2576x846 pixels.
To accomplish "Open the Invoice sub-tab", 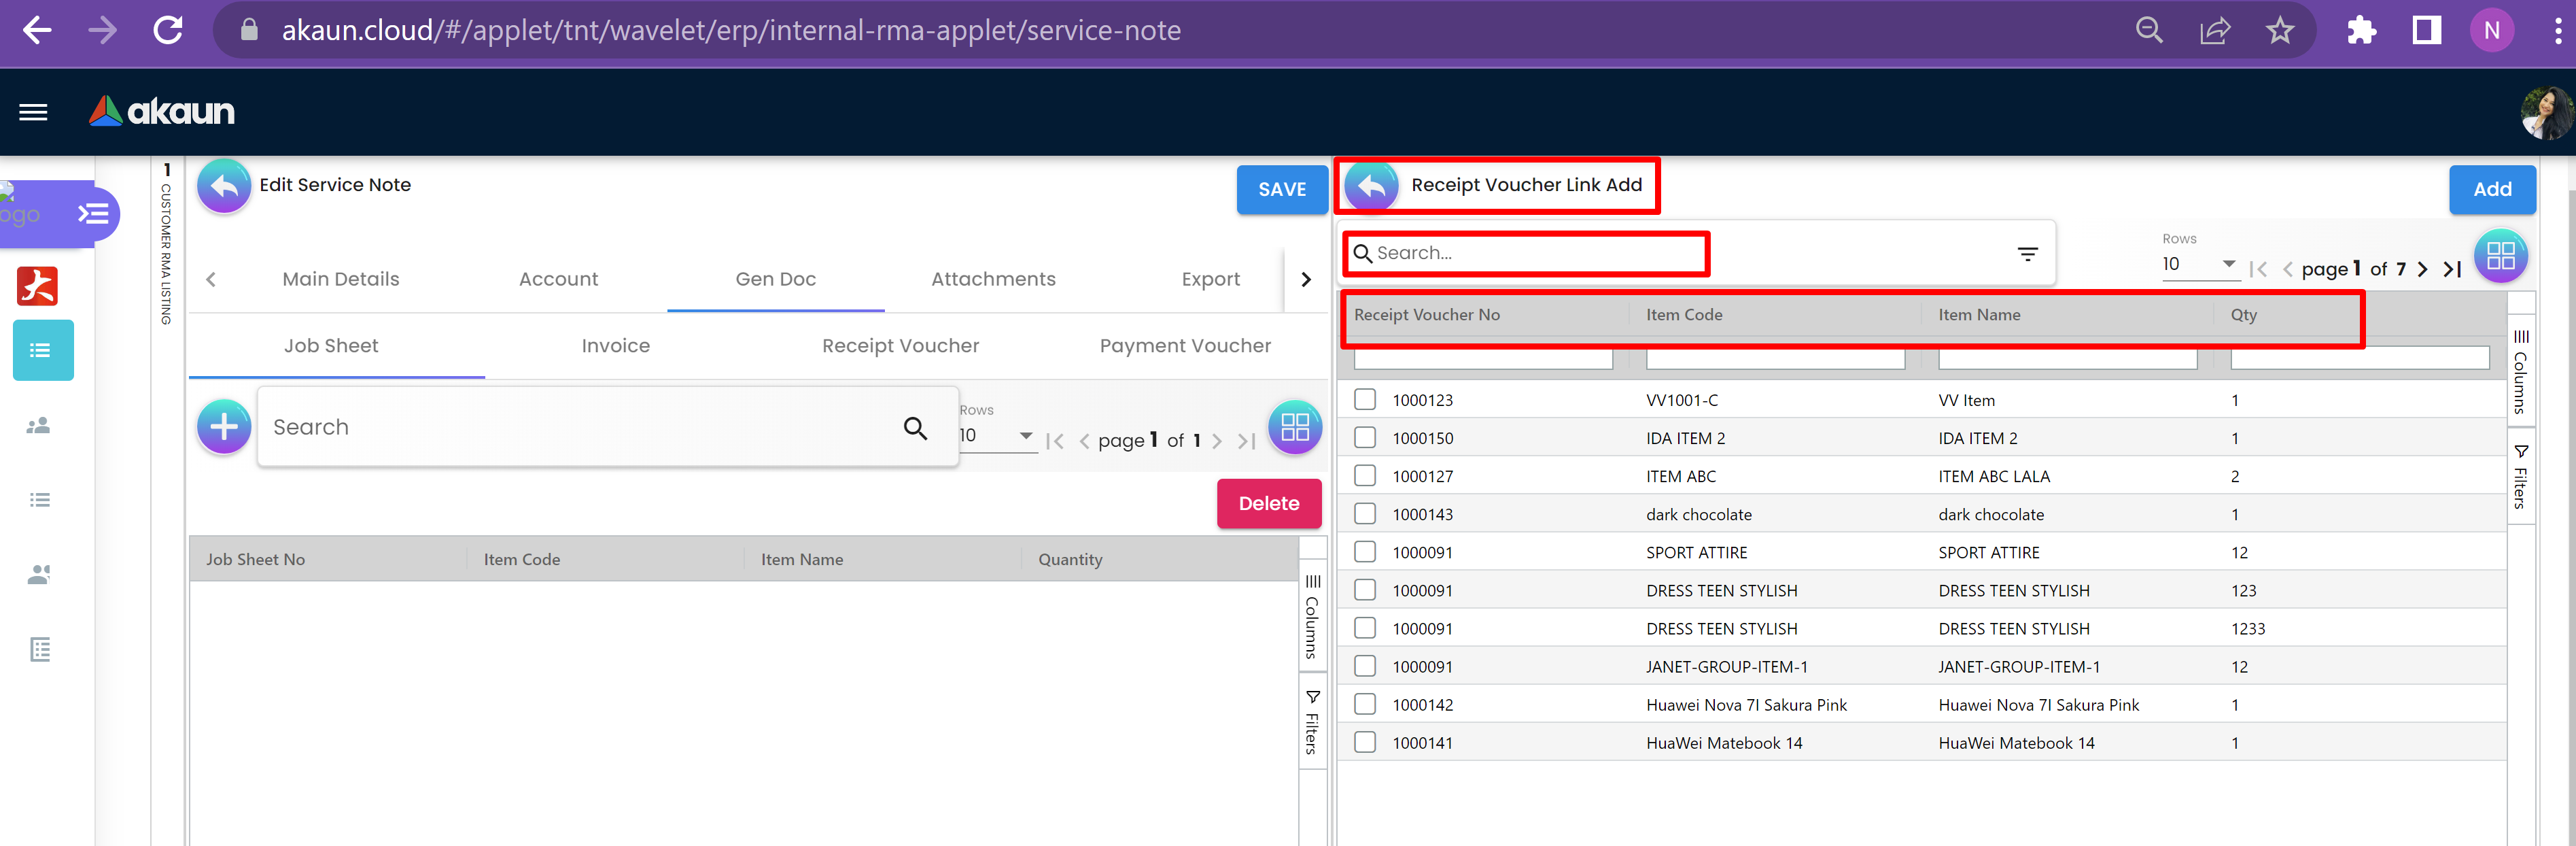I will (x=615, y=345).
